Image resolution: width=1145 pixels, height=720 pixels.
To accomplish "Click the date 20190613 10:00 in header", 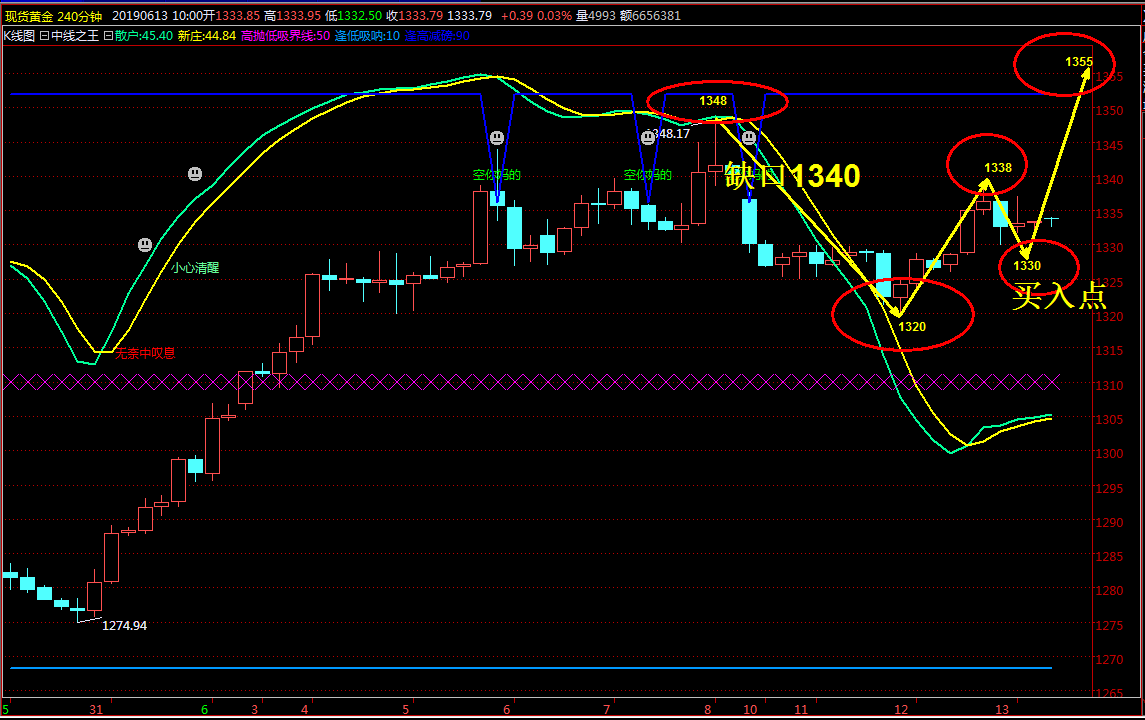I will tap(157, 15).
